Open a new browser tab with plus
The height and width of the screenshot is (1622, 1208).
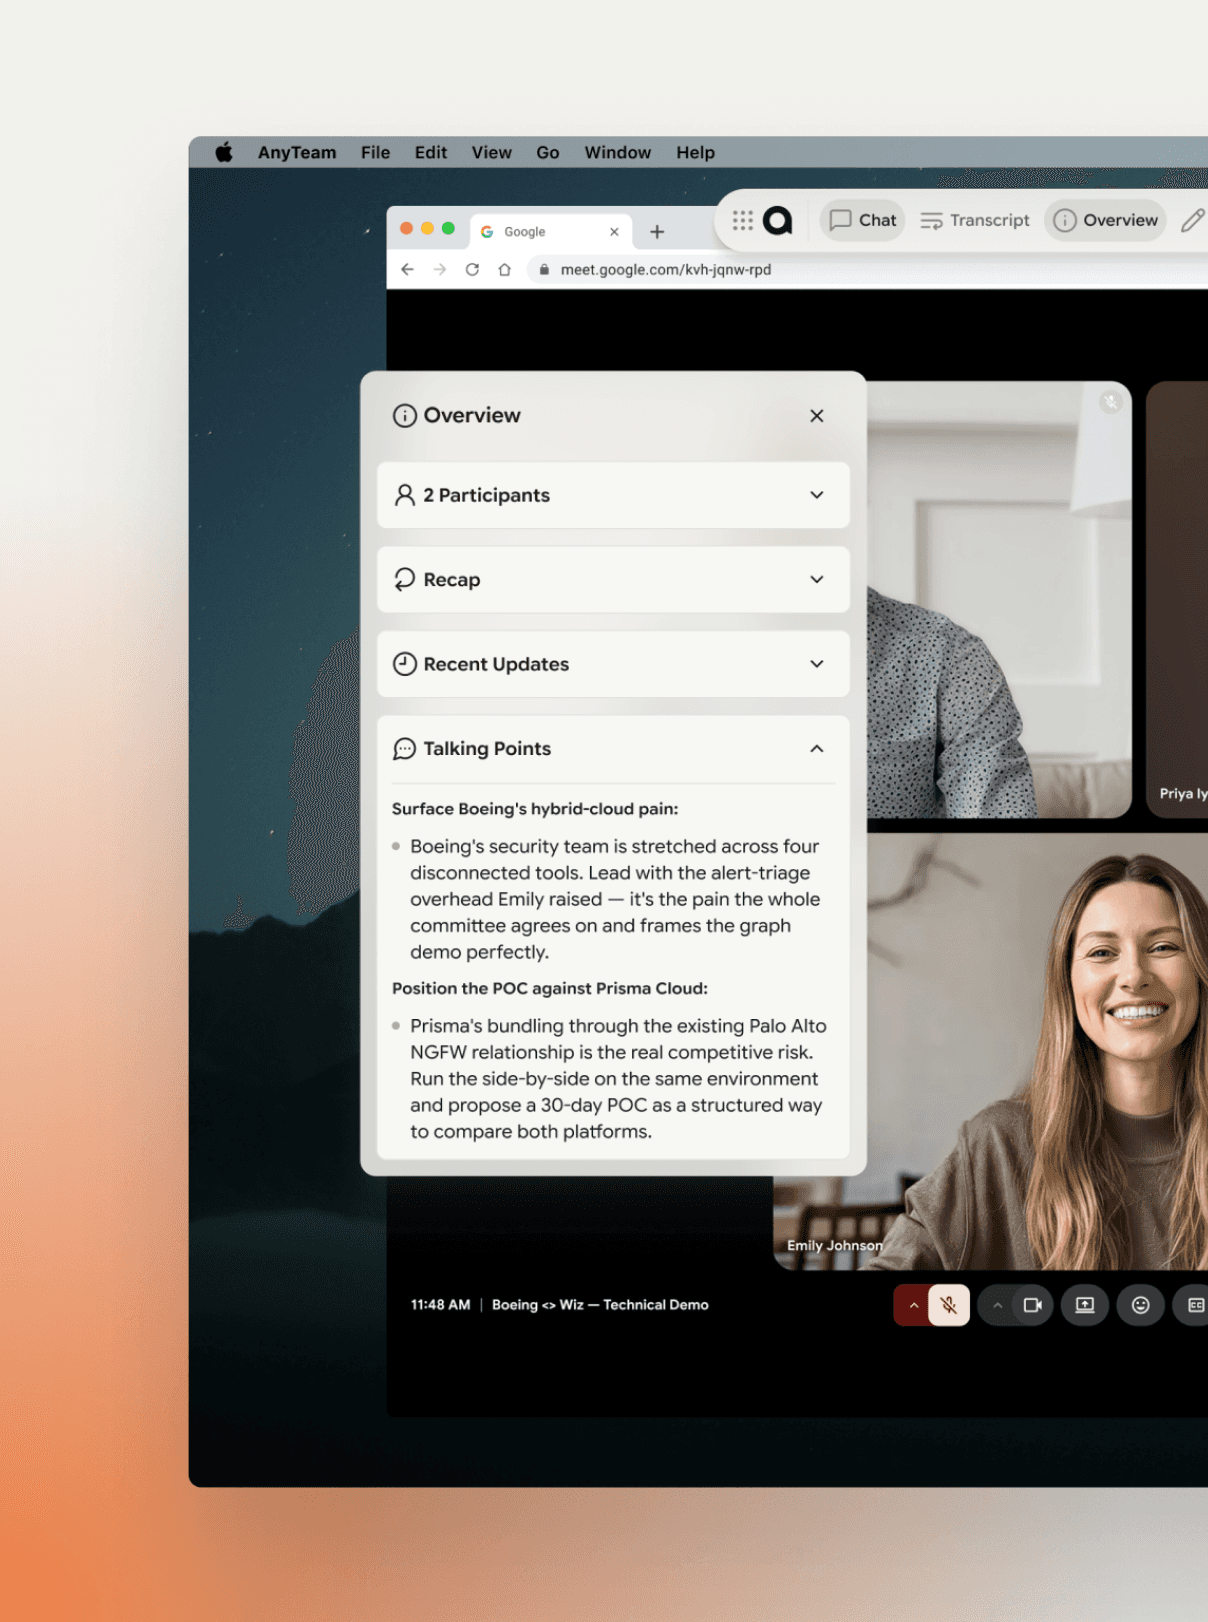click(657, 232)
